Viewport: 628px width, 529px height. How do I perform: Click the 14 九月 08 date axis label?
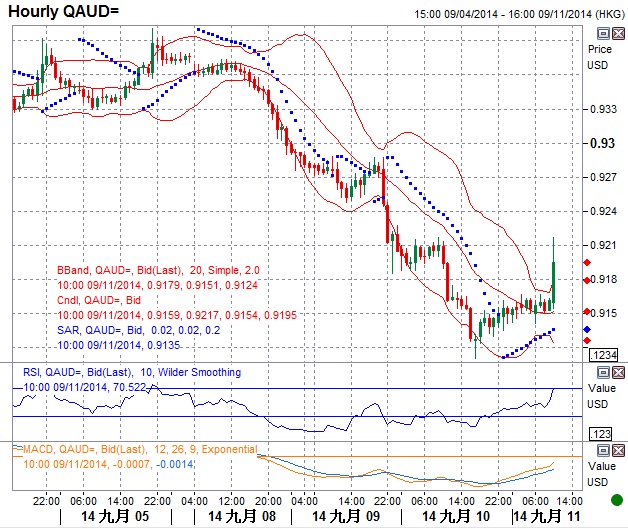[241, 517]
